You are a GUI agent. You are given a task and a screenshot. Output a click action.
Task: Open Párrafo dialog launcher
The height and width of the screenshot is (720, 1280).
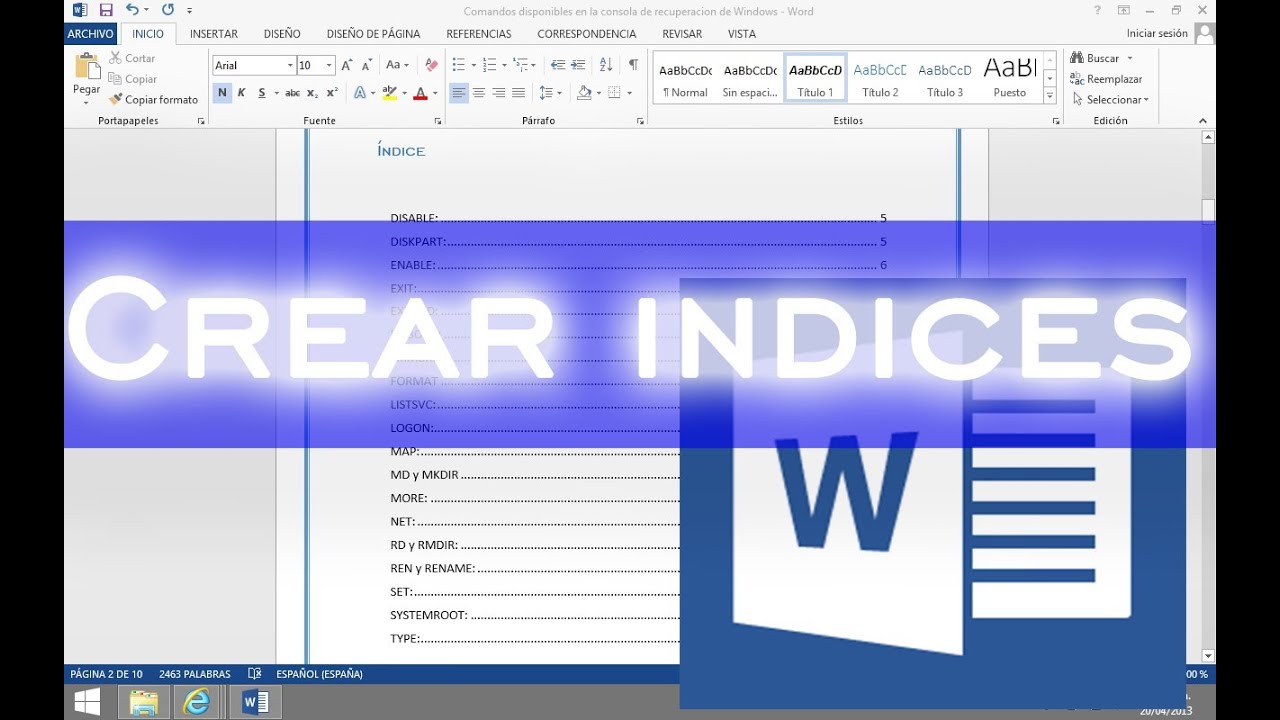pos(640,121)
